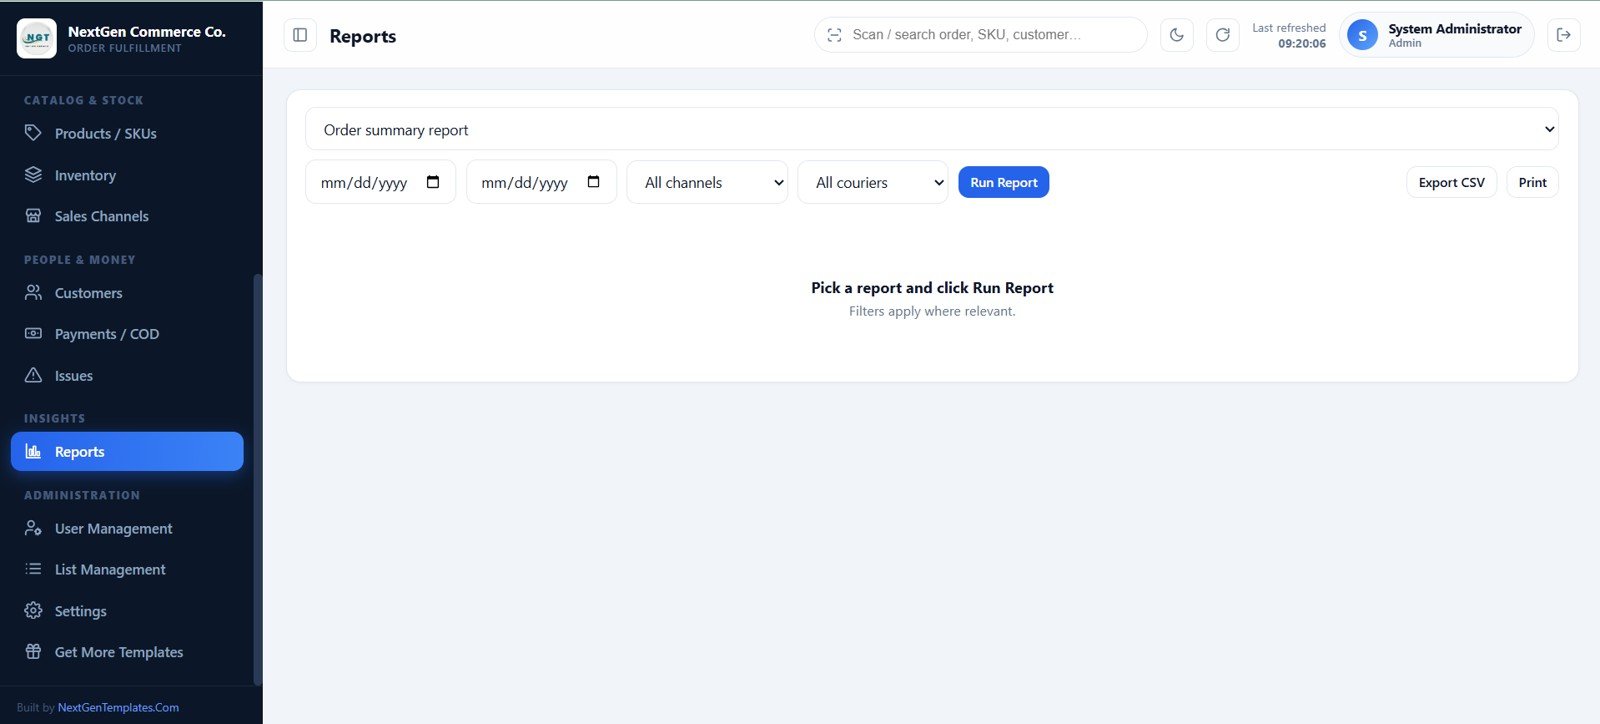Toggle the sidebar panel icon

coord(300,35)
